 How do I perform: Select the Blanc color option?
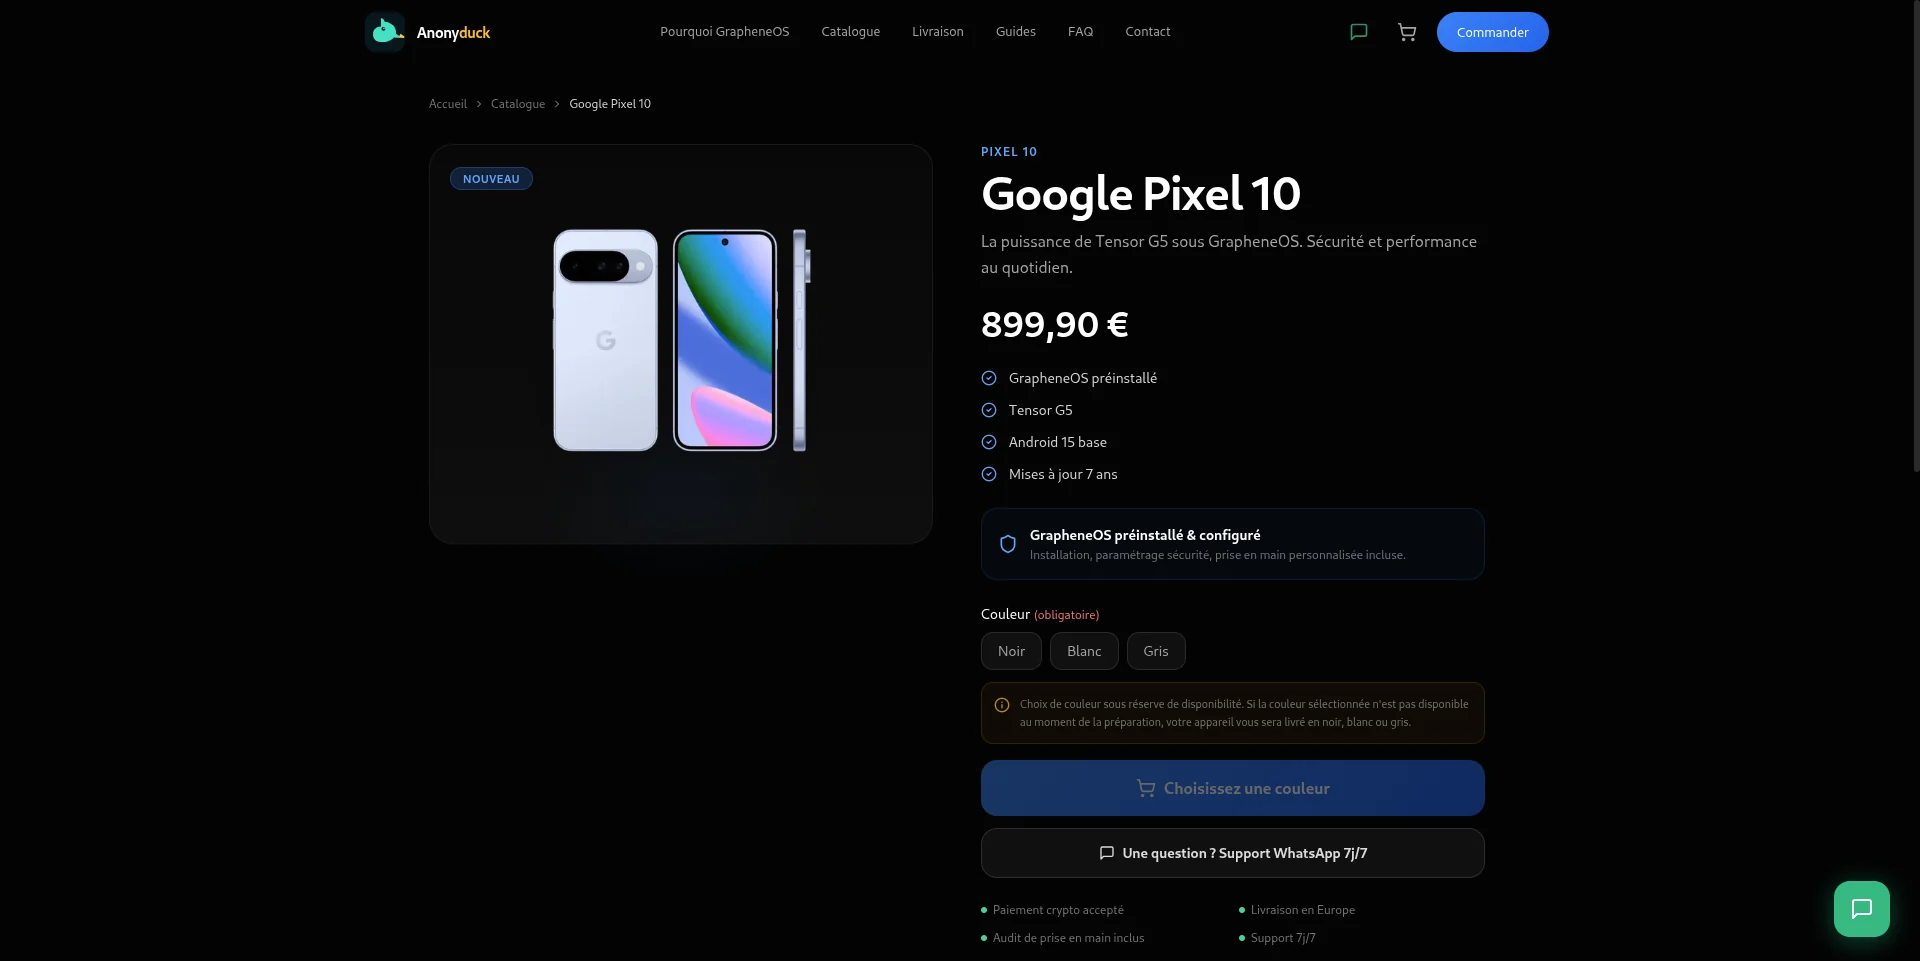tap(1084, 651)
